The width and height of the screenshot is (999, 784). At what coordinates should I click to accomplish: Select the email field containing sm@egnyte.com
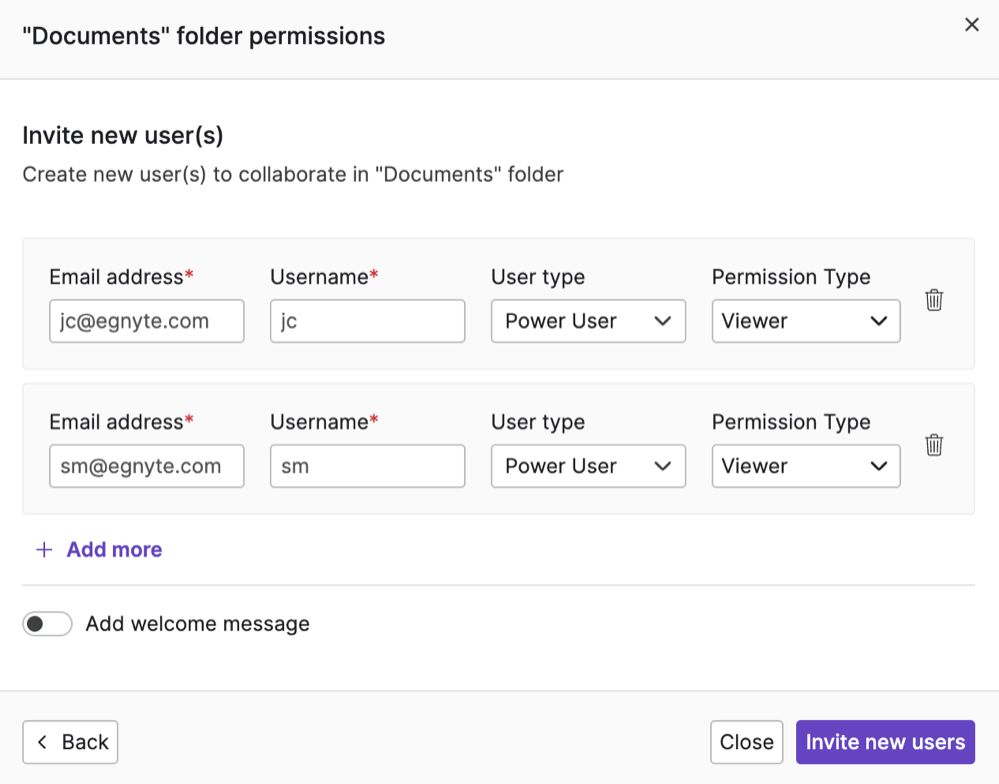146,466
